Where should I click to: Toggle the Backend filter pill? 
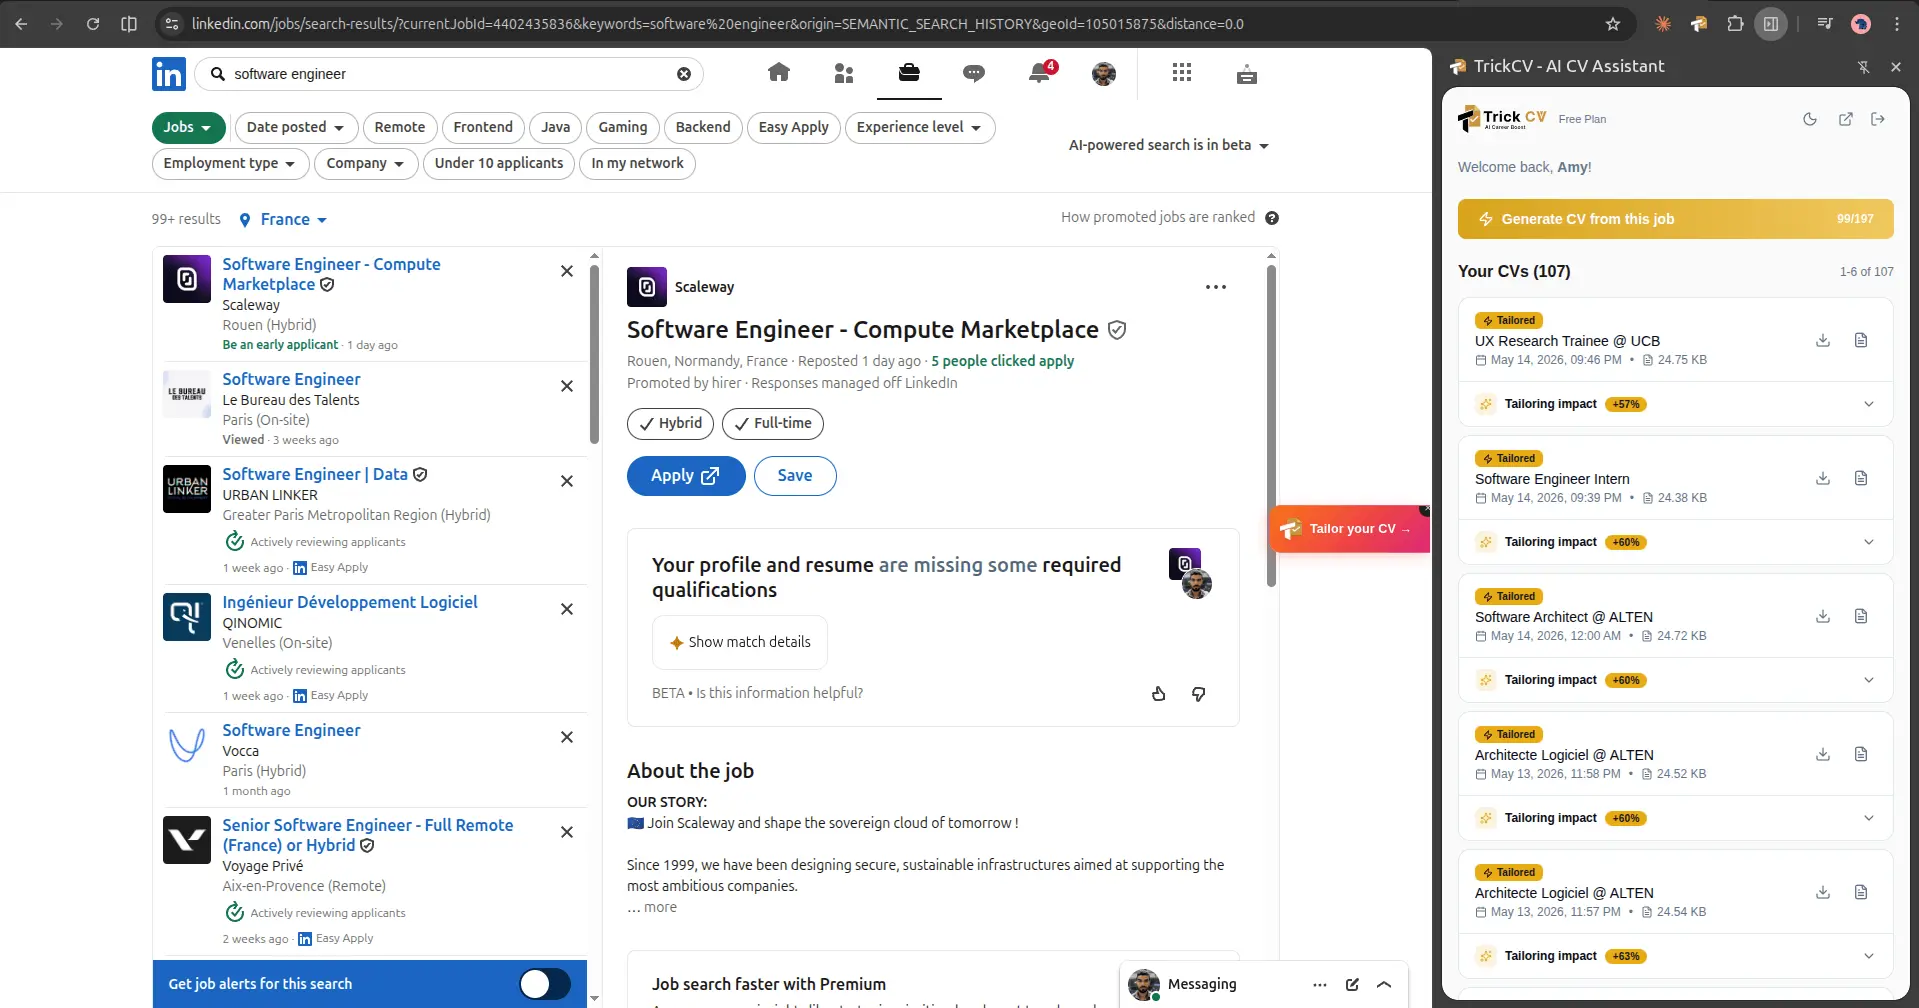tap(703, 127)
